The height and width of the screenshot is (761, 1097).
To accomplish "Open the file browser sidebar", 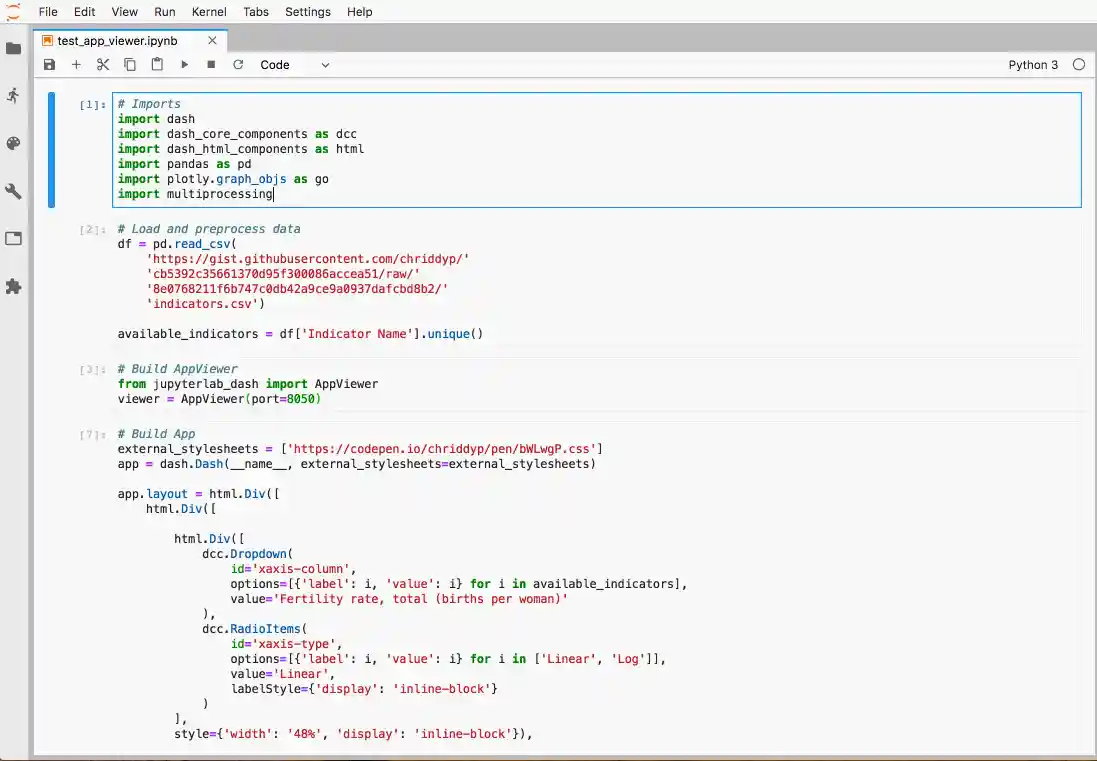I will 14,45.
